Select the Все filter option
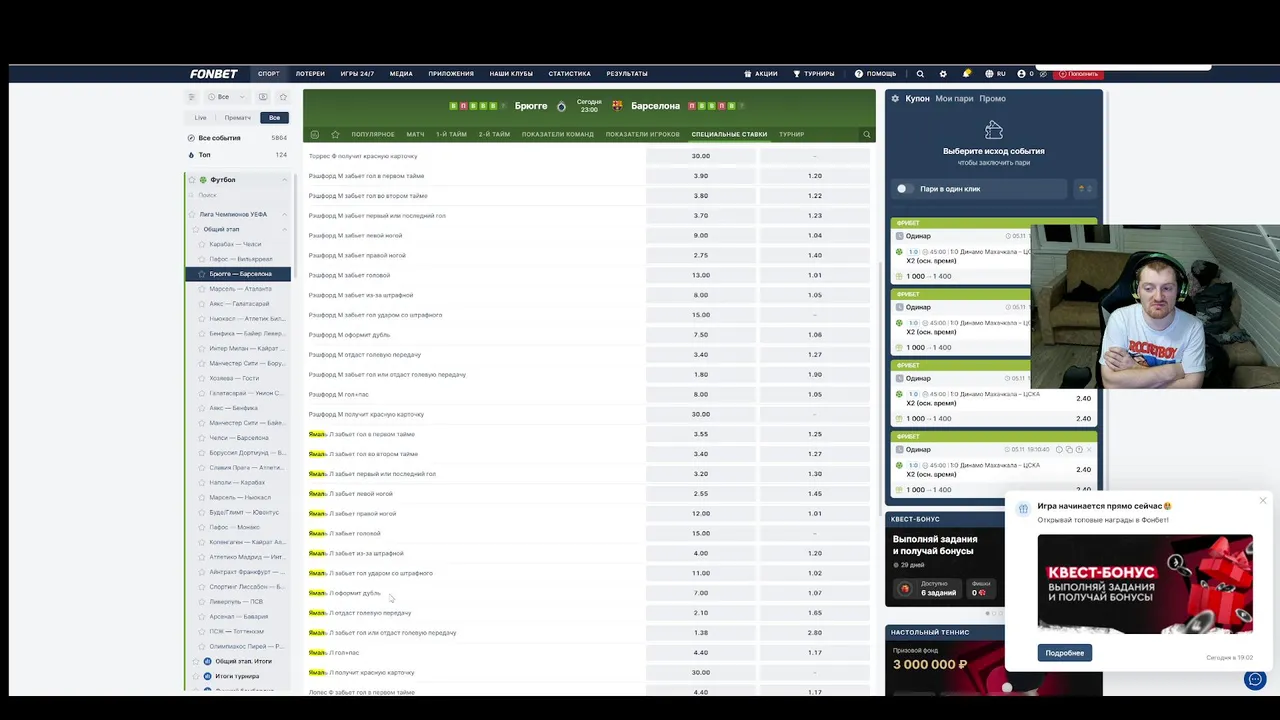The image size is (1280, 720). point(274,118)
